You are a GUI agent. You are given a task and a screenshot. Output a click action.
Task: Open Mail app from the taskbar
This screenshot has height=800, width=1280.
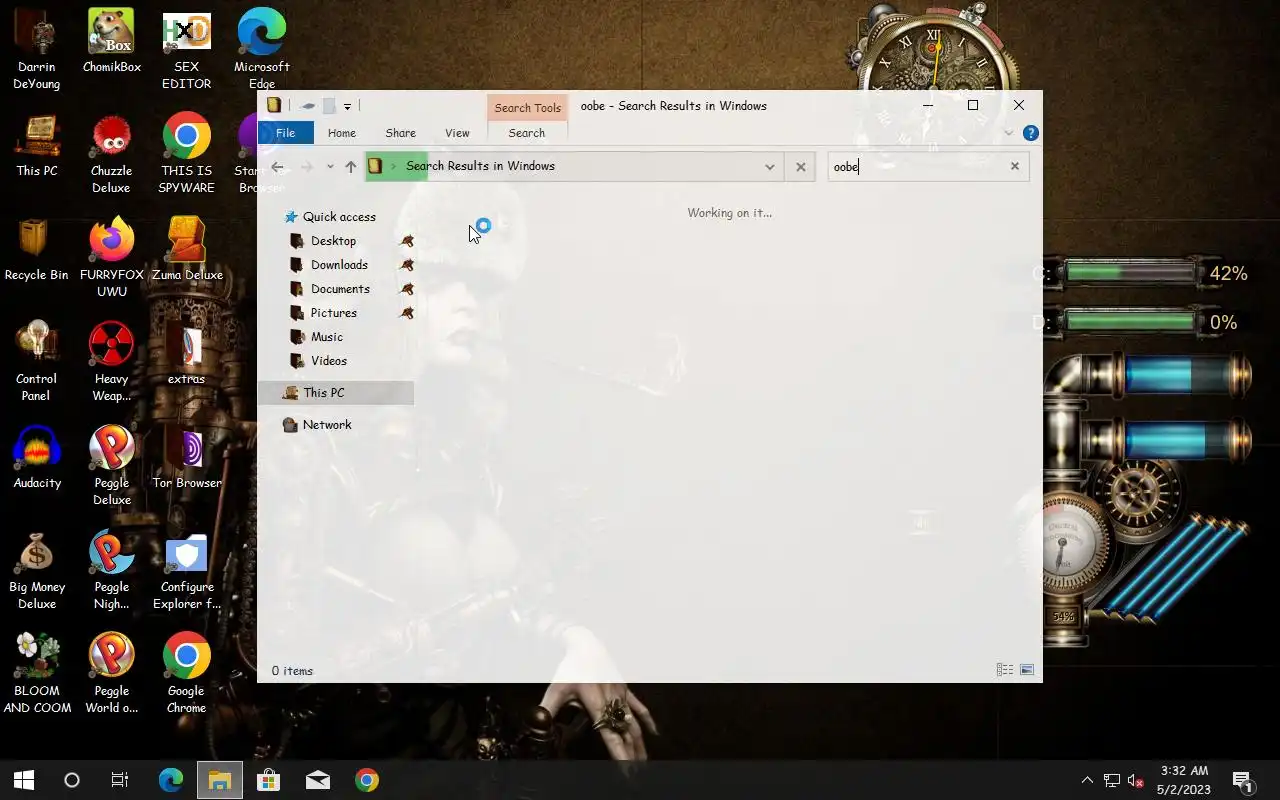click(318, 780)
